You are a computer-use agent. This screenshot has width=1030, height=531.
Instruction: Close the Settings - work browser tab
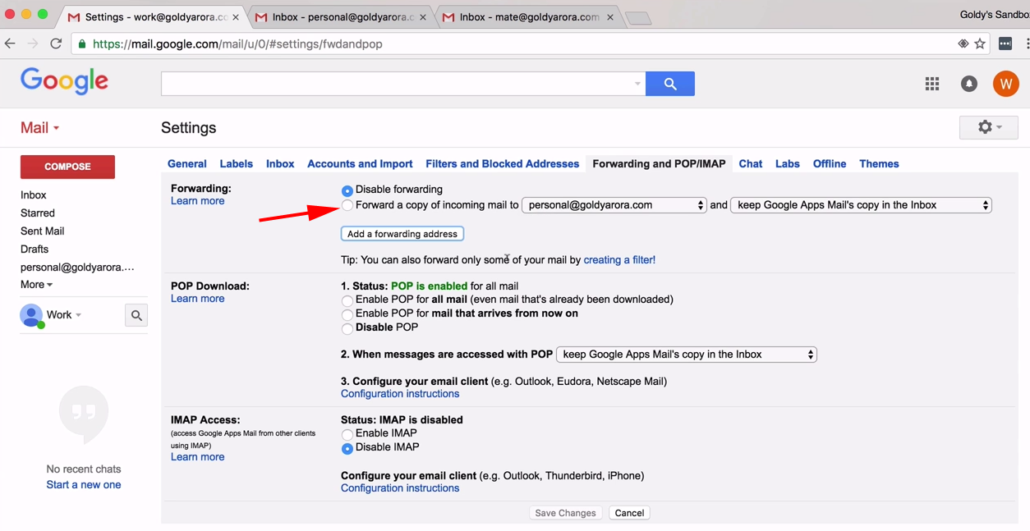click(x=236, y=17)
